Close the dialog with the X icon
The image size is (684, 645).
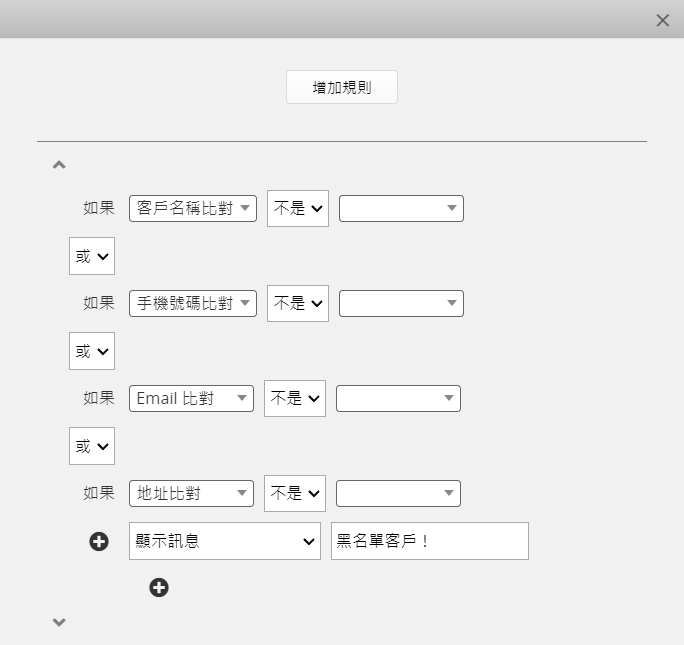[x=663, y=20]
